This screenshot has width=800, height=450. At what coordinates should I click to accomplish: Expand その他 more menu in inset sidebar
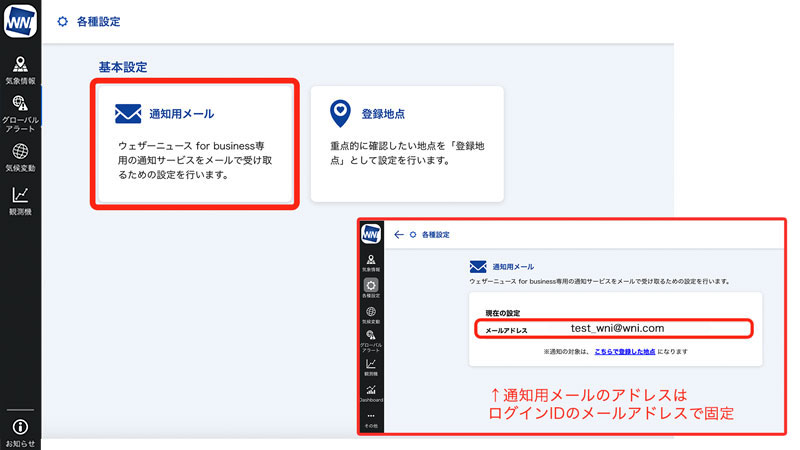coord(371,418)
